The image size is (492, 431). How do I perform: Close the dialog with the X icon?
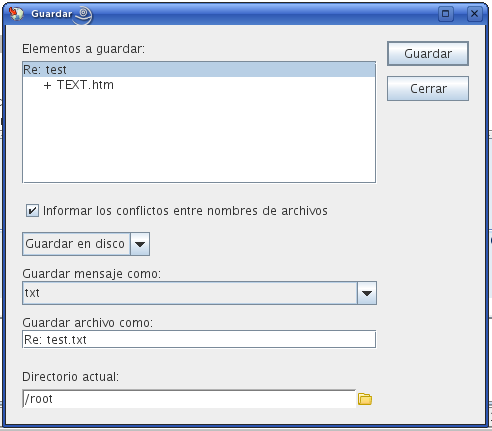point(474,14)
